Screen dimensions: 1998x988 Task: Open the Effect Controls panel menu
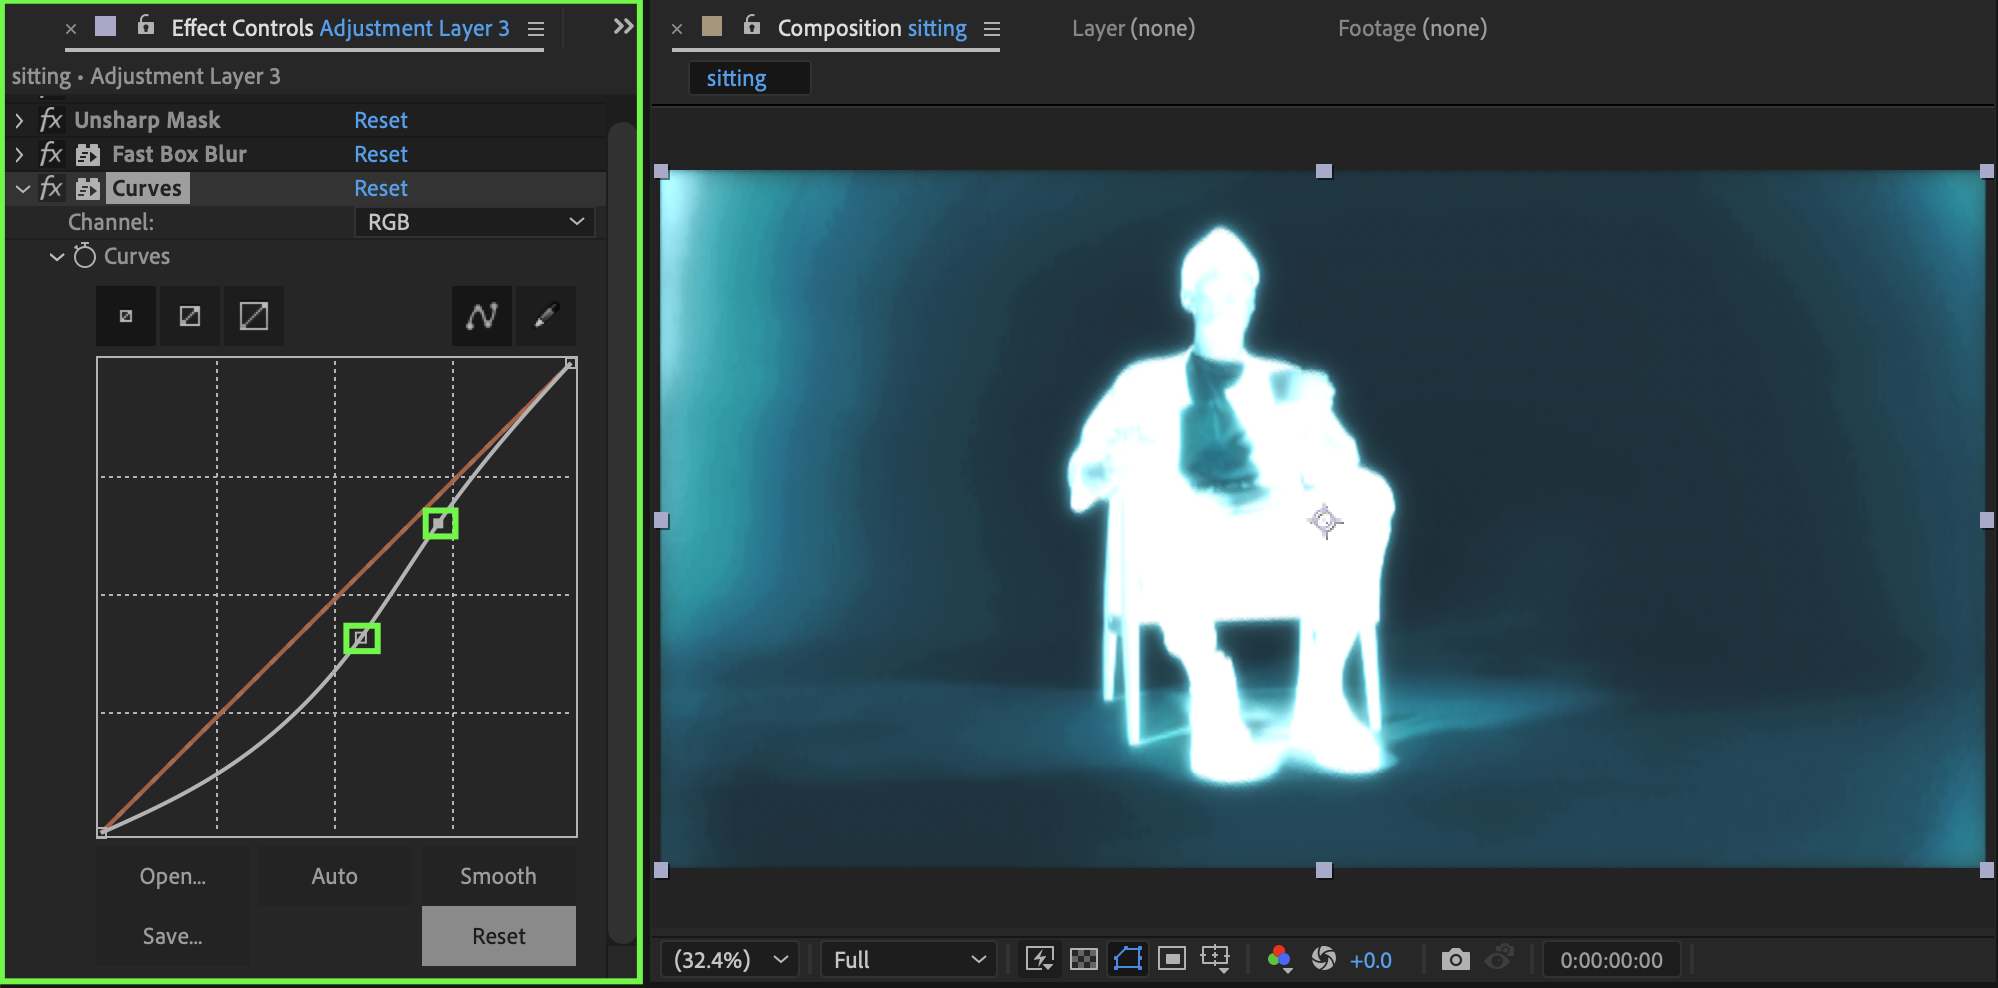(536, 29)
